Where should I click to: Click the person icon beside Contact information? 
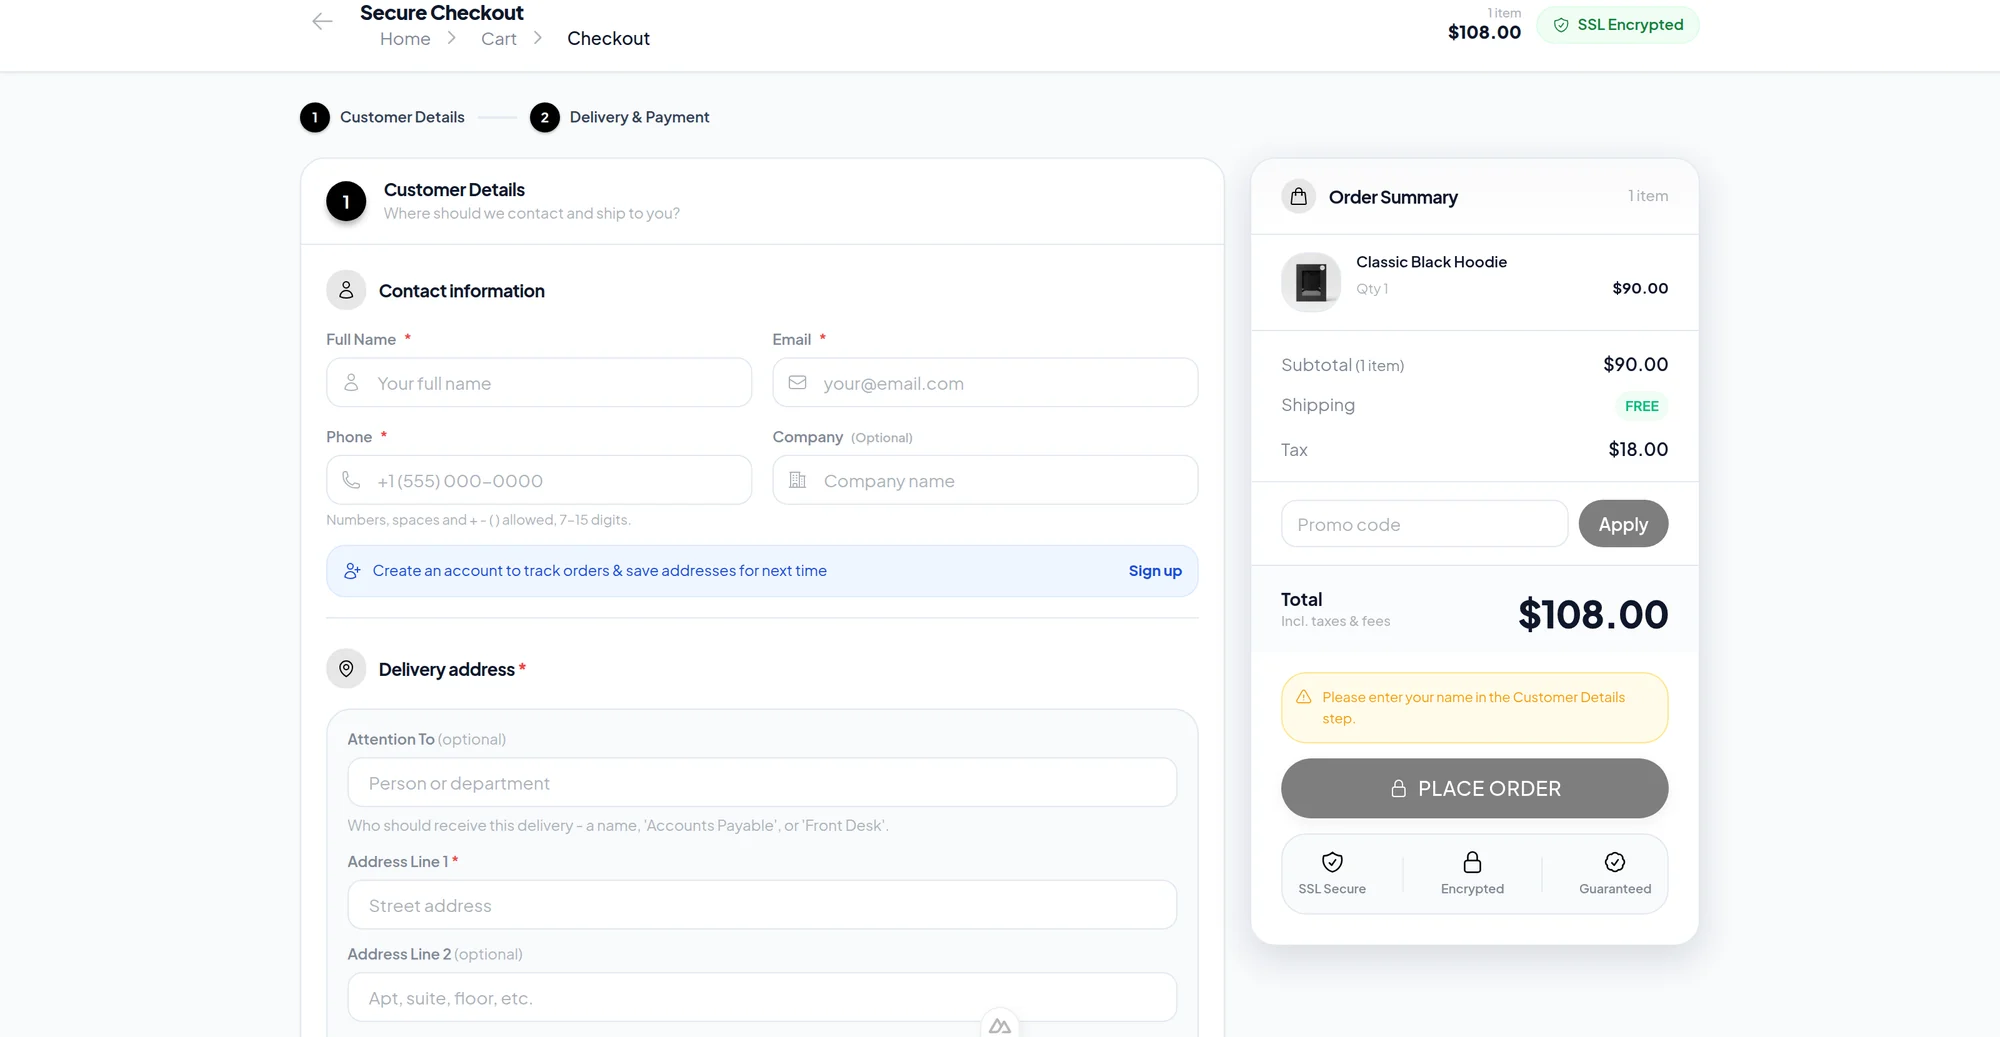(346, 290)
